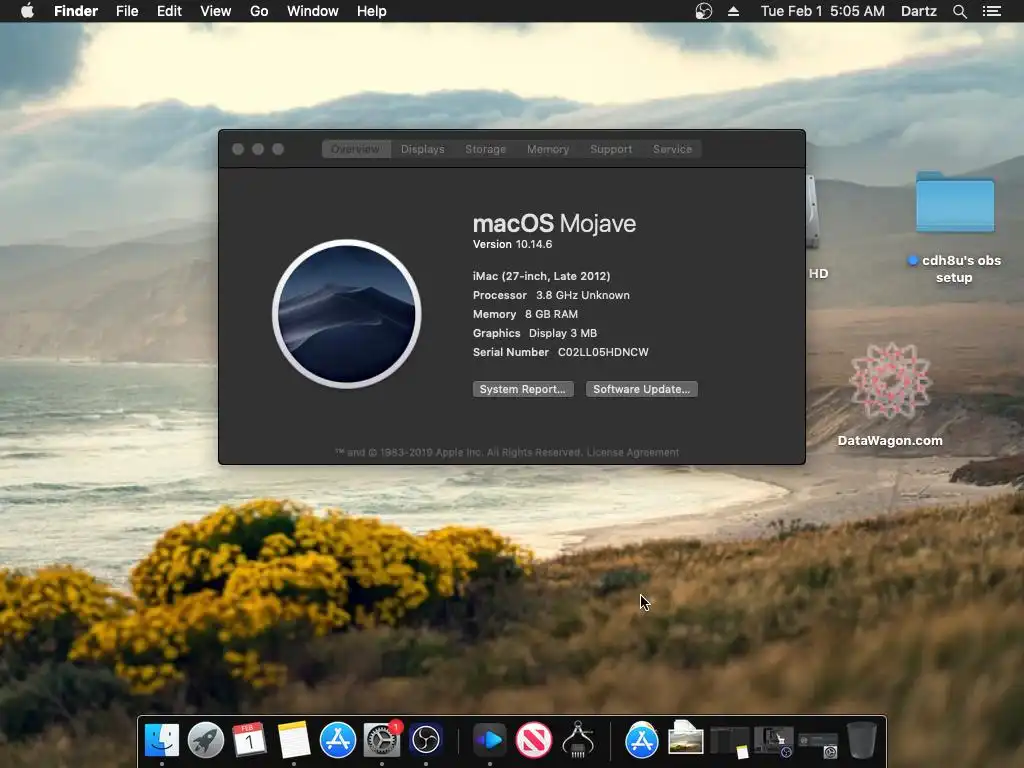
Task: Click serial number C02LL05HDNCW
Action: pyautogui.click(x=603, y=352)
